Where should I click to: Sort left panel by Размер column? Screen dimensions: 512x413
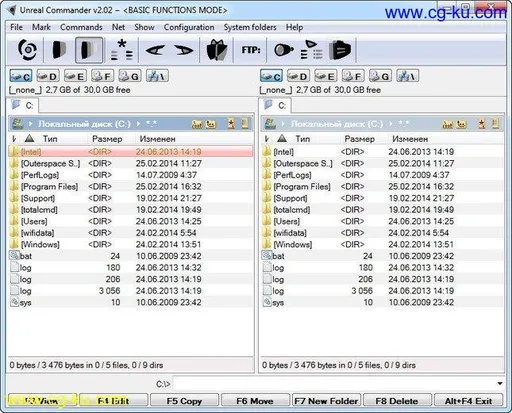107,139
